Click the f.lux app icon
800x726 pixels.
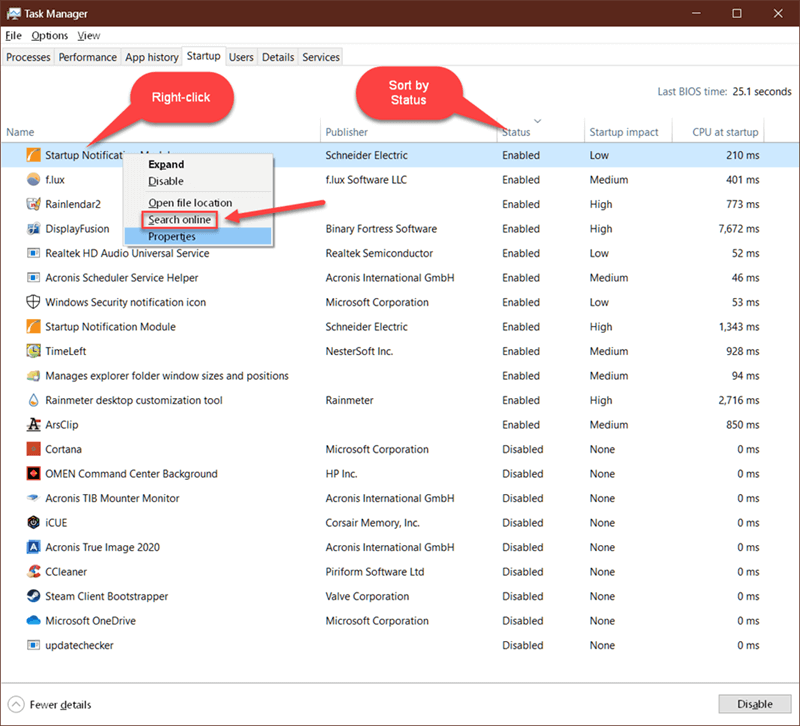coord(33,180)
